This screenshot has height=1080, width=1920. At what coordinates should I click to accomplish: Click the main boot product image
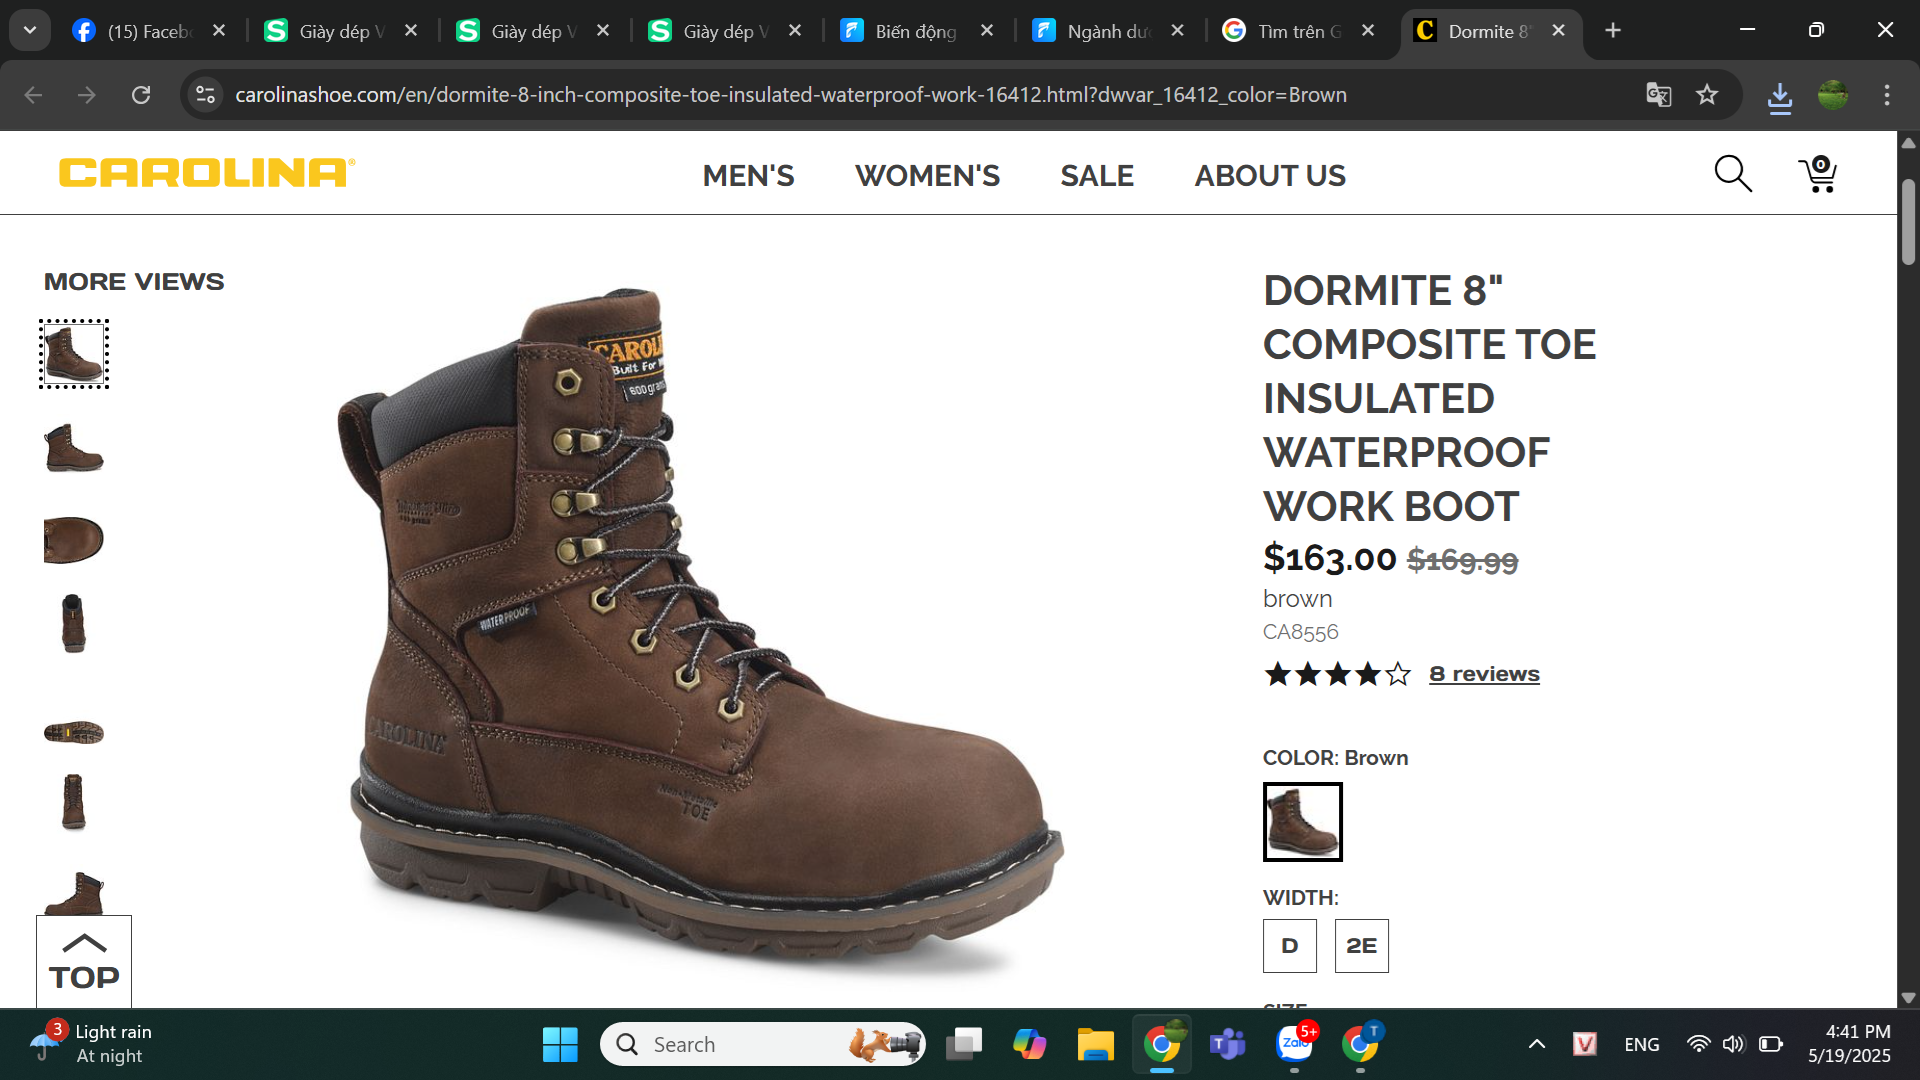[x=700, y=630]
